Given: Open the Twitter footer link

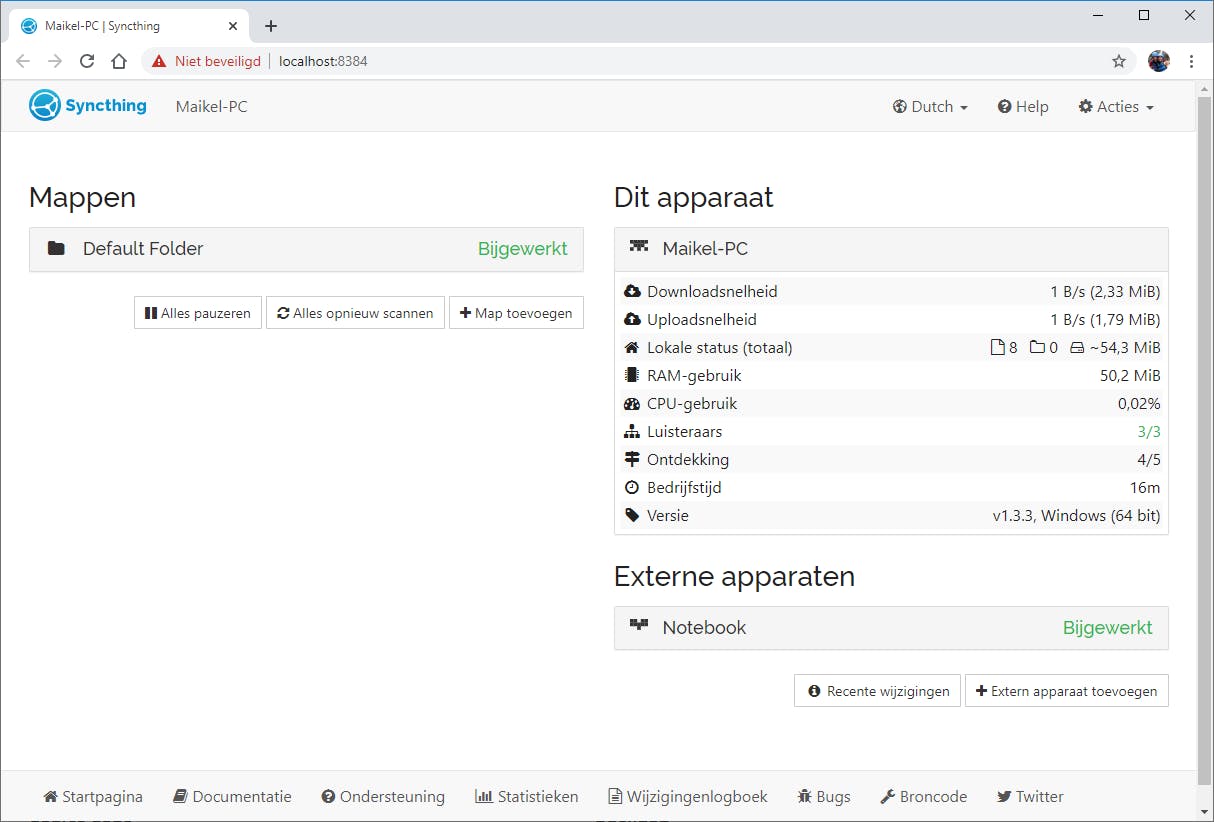Looking at the screenshot, I should [1030, 797].
